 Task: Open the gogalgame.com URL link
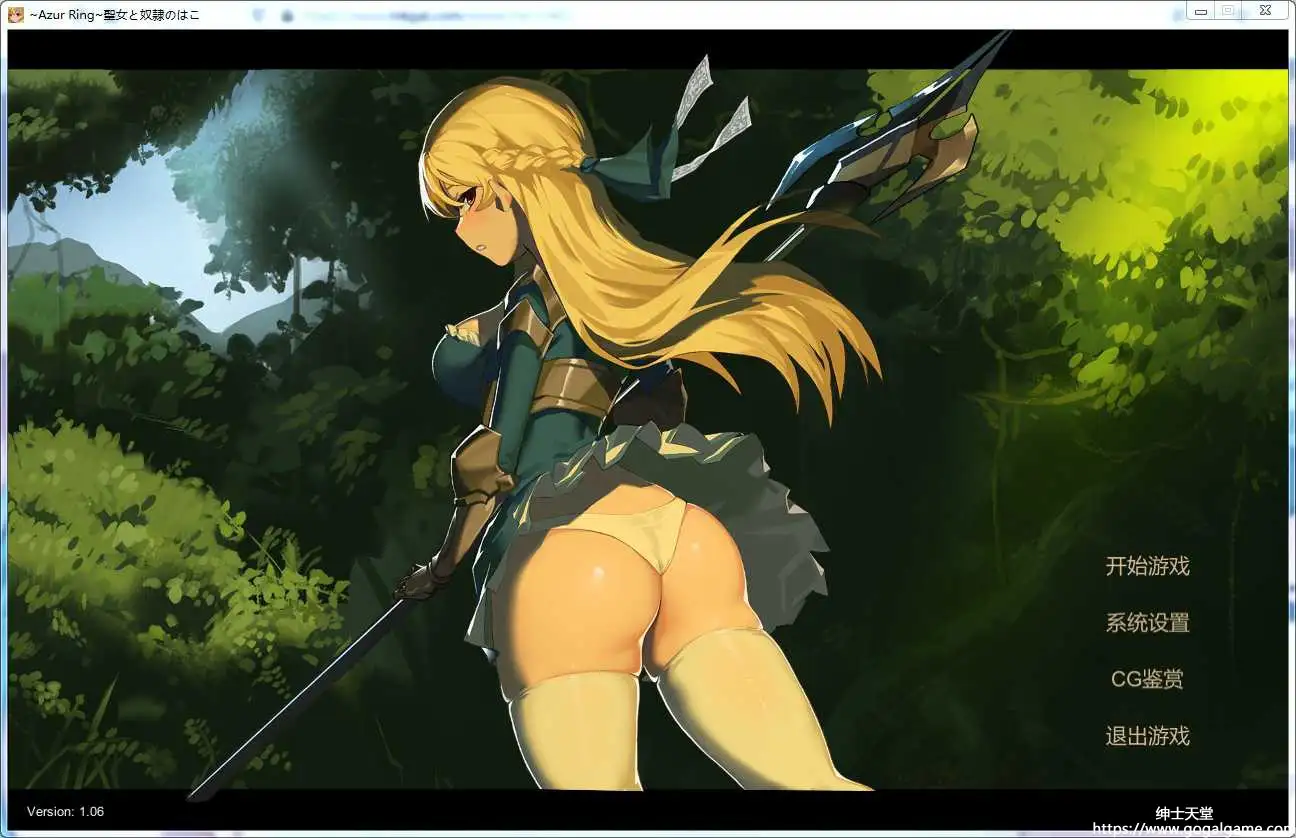pos(1192,829)
